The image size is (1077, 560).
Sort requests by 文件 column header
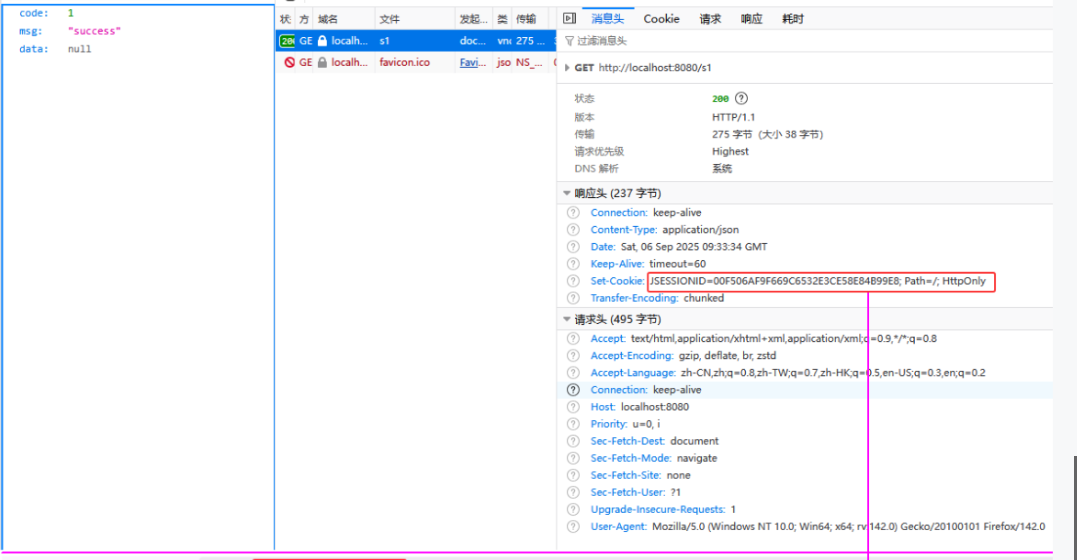pyautogui.click(x=390, y=19)
